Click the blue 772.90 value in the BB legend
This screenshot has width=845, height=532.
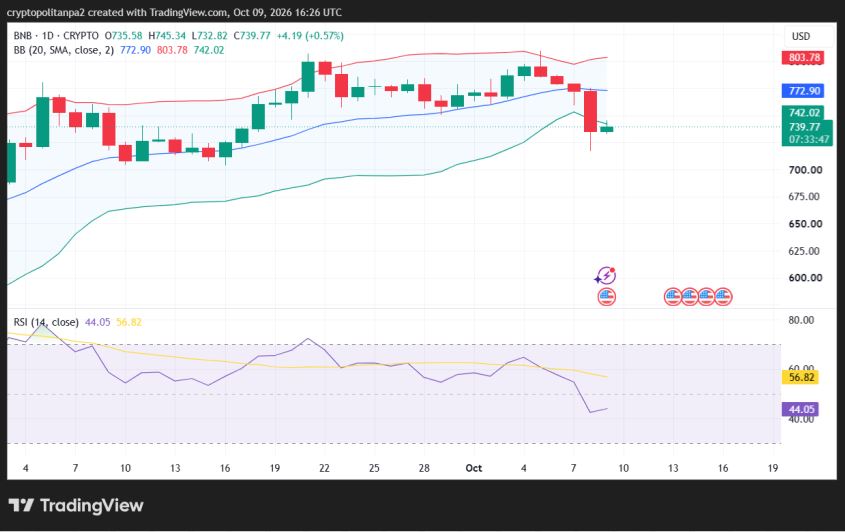[135, 50]
